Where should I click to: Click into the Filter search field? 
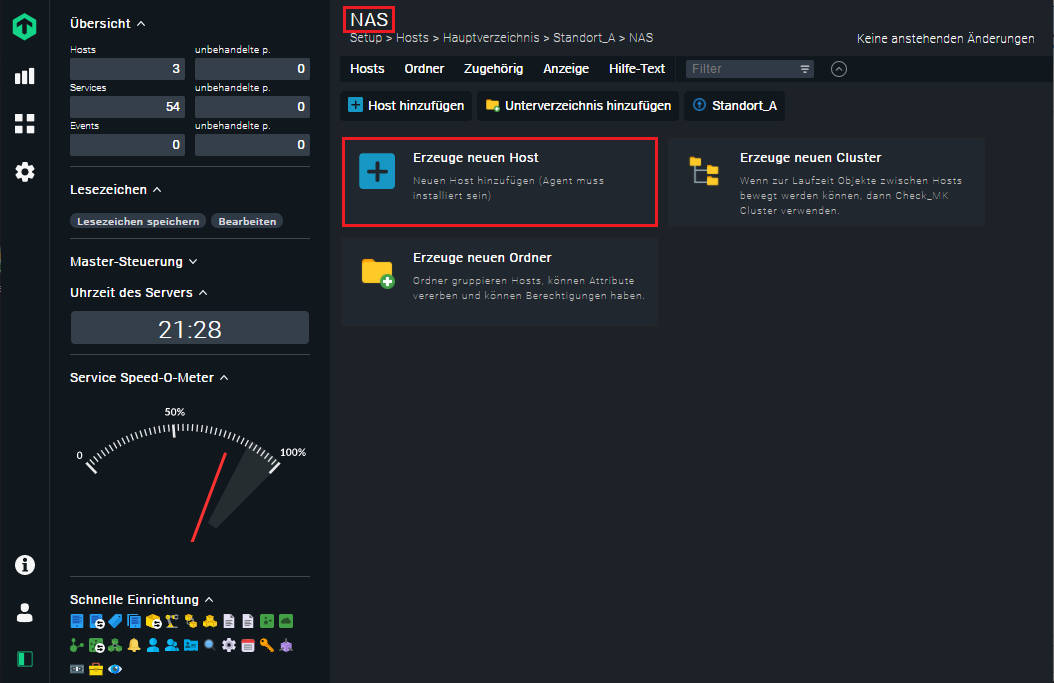pos(742,69)
